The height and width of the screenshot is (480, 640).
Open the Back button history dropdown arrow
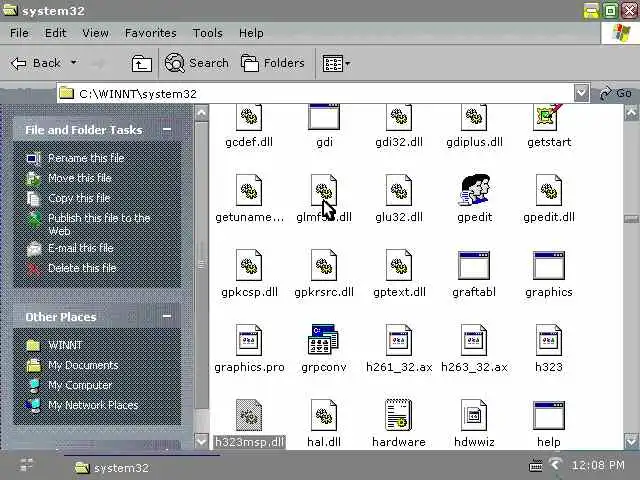73,63
